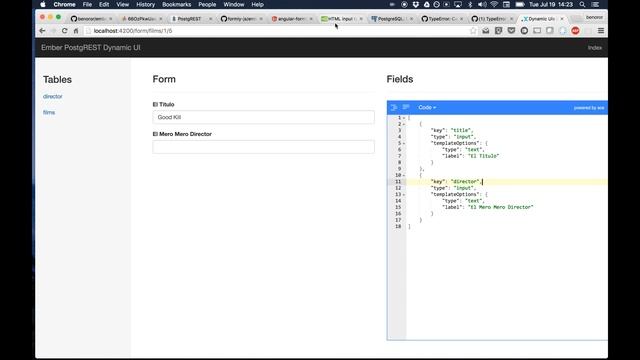Click the browser forward arrow
The image size is (640, 360).
click(x=53, y=31)
